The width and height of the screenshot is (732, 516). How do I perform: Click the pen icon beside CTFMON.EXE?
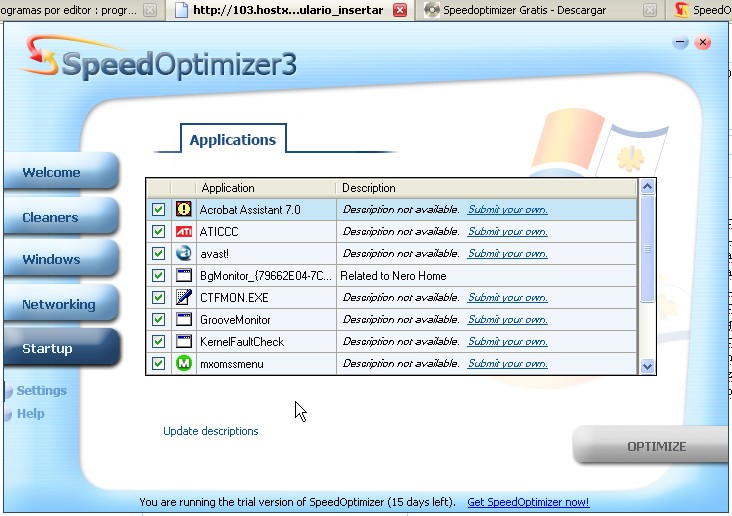[x=183, y=297]
